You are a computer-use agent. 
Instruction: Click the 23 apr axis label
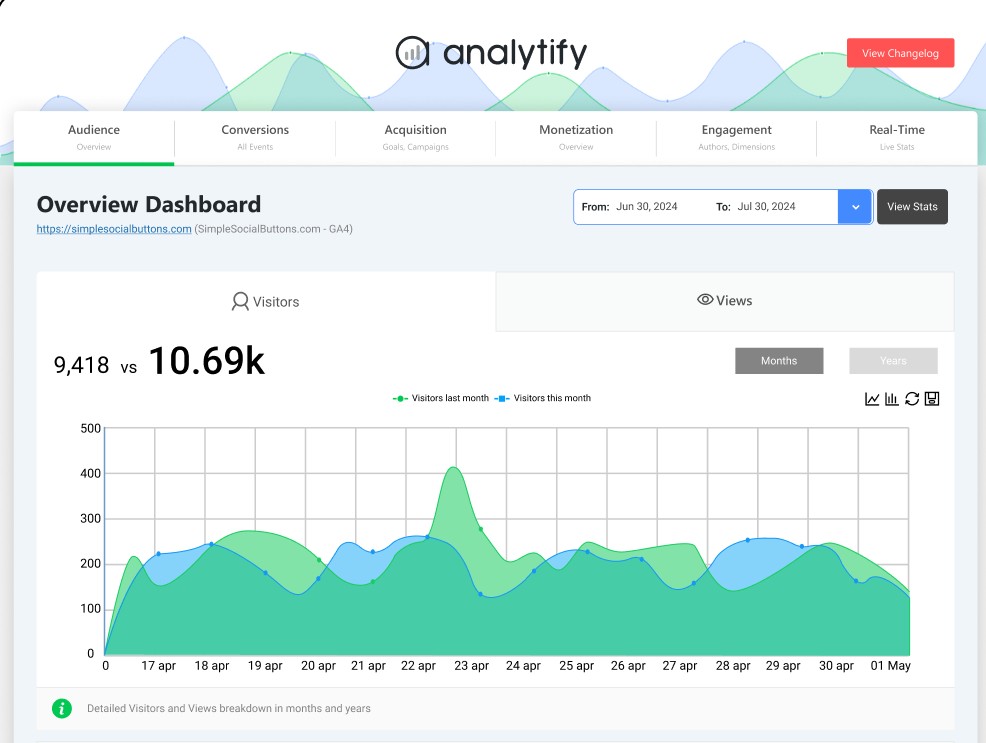pos(472,666)
